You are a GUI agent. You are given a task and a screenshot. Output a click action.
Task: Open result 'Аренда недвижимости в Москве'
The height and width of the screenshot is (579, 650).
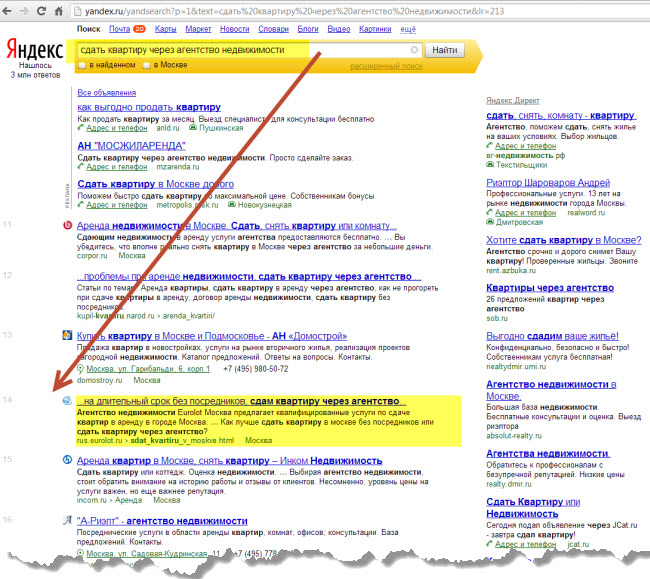click(237, 226)
